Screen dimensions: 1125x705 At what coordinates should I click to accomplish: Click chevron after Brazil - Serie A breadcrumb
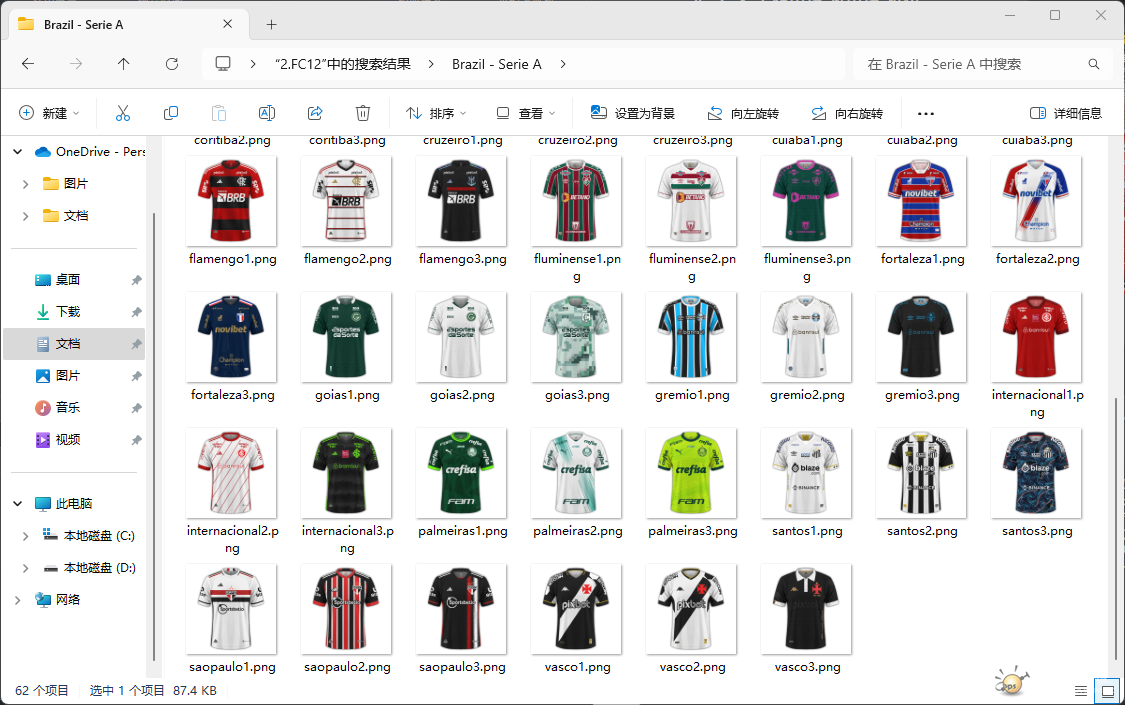(x=563, y=64)
